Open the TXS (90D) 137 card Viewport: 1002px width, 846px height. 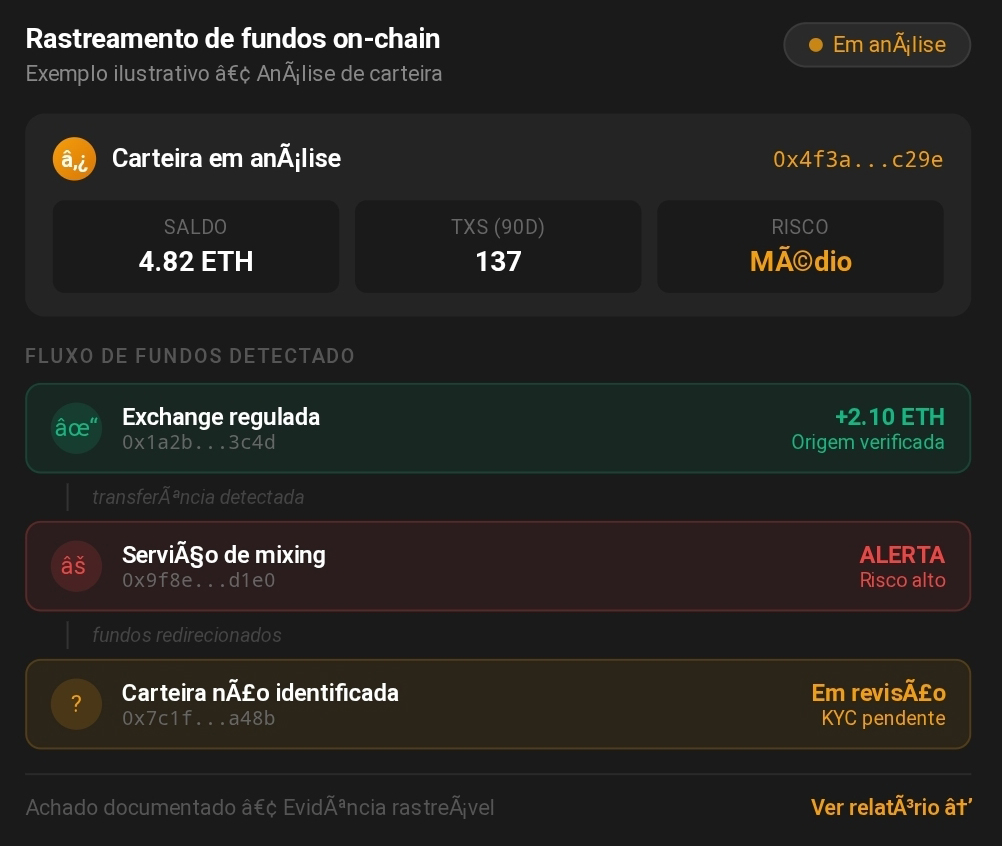click(498, 247)
